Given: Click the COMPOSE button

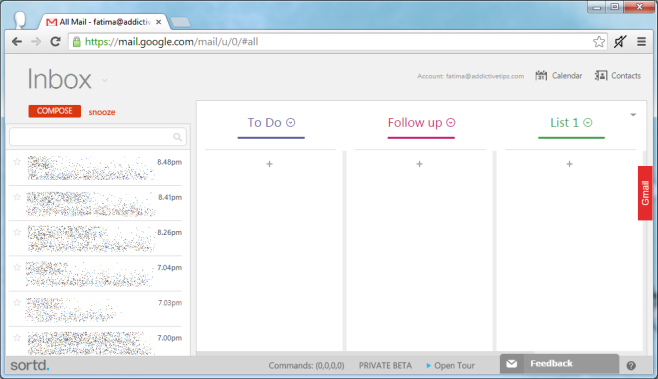Looking at the screenshot, I should 55,111.
